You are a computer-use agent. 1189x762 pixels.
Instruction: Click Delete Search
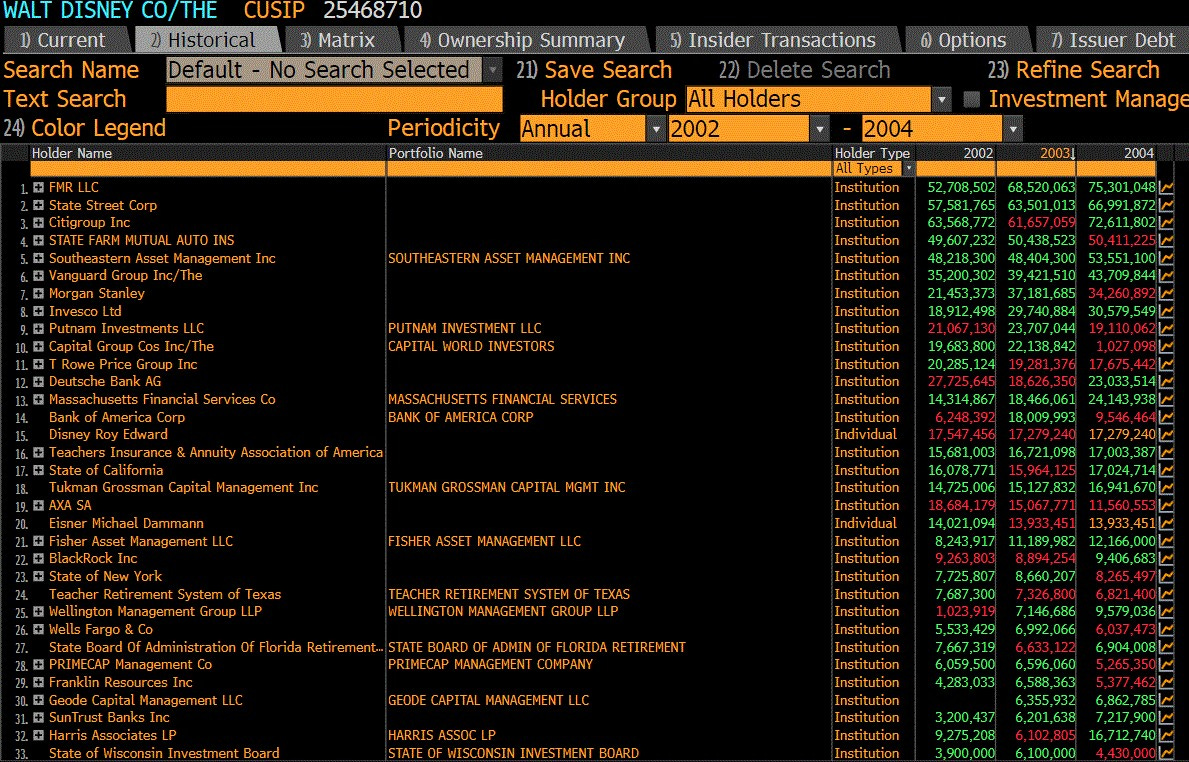pos(805,70)
